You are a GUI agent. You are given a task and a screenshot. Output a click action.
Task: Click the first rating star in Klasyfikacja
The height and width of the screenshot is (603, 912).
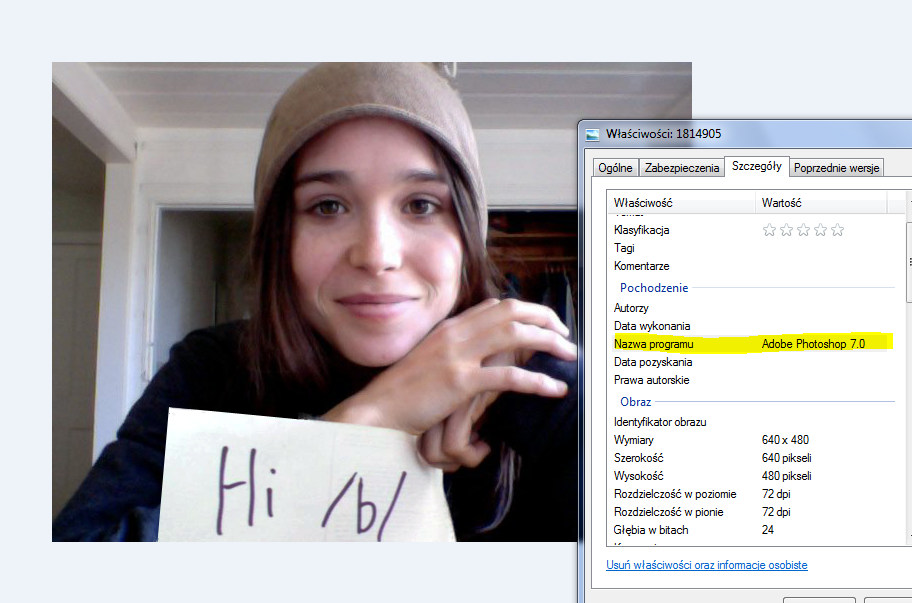tap(769, 230)
